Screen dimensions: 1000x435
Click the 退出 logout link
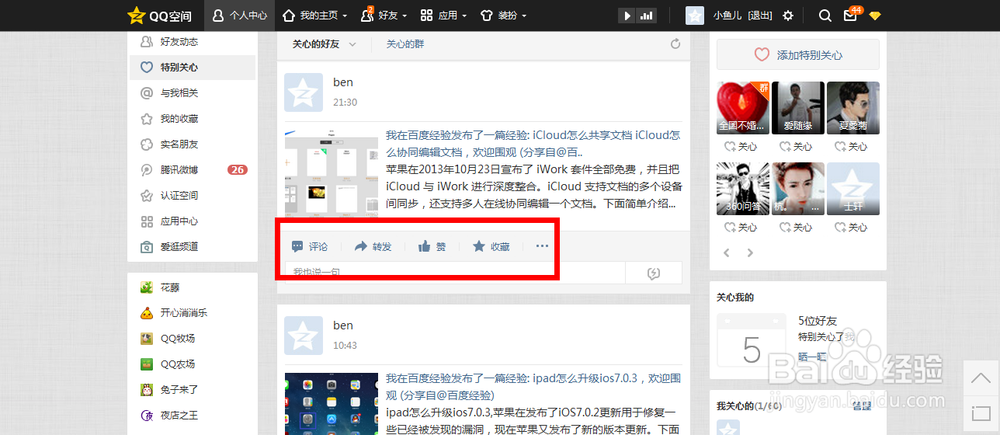pyautogui.click(x=760, y=15)
